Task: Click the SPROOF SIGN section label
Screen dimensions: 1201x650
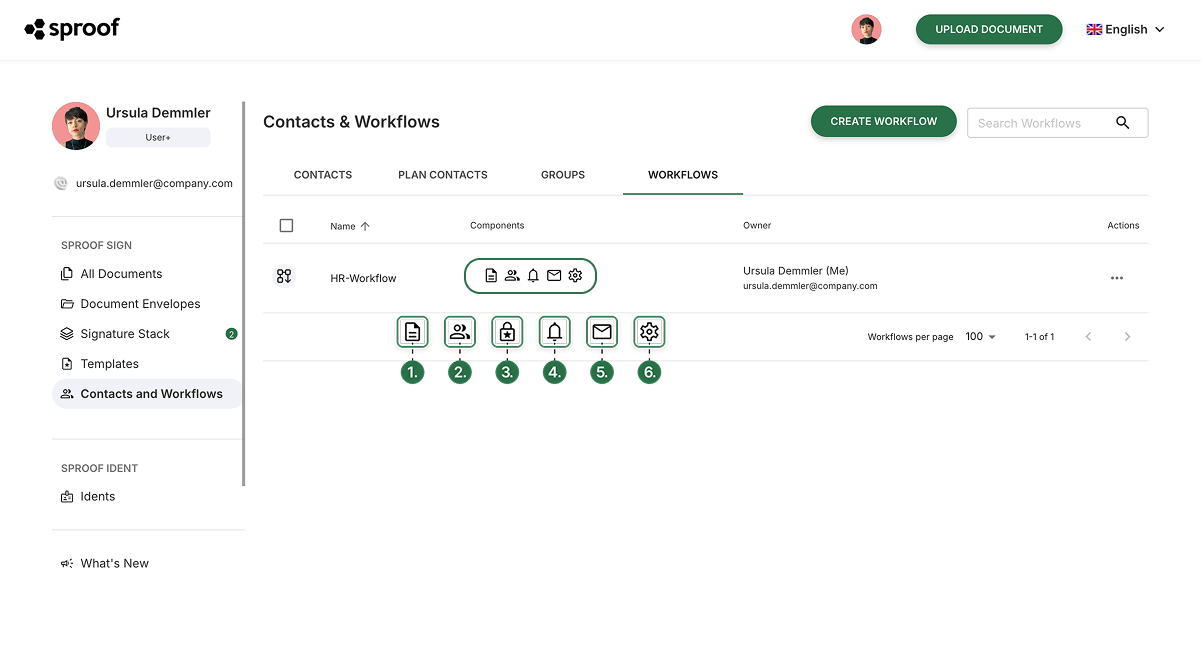Action: point(96,245)
